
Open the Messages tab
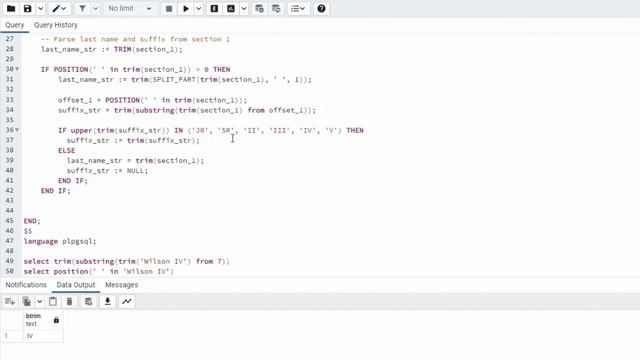121,285
